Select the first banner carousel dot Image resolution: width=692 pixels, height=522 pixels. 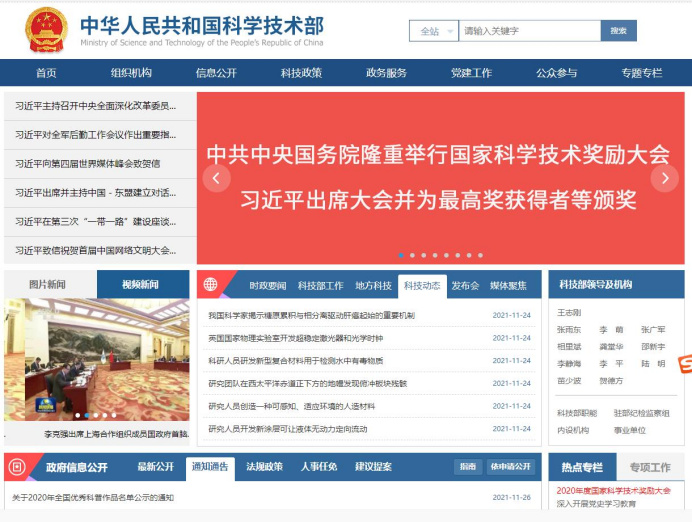[x=401, y=255]
